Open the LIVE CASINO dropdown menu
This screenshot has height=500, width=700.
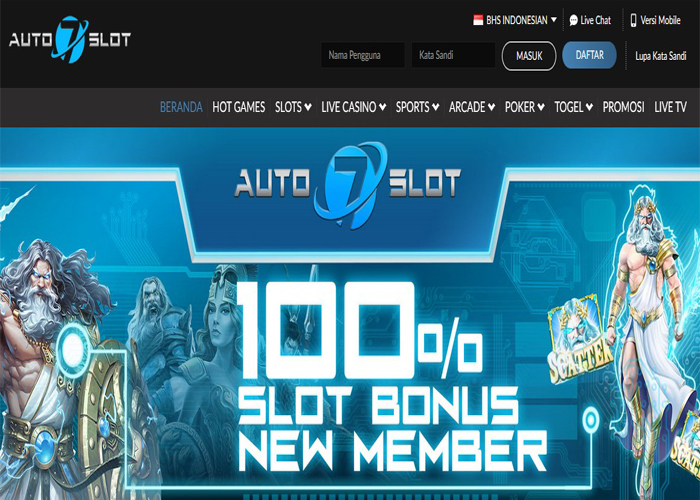(x=353, y=107)
